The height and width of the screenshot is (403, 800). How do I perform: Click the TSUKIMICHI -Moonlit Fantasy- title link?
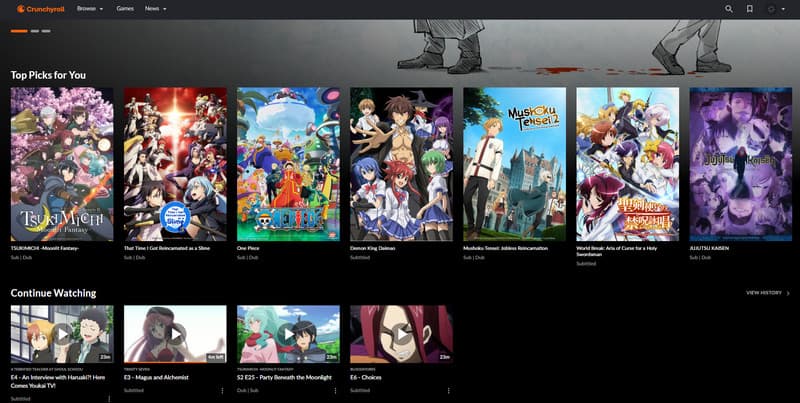[x=45, y=248]
